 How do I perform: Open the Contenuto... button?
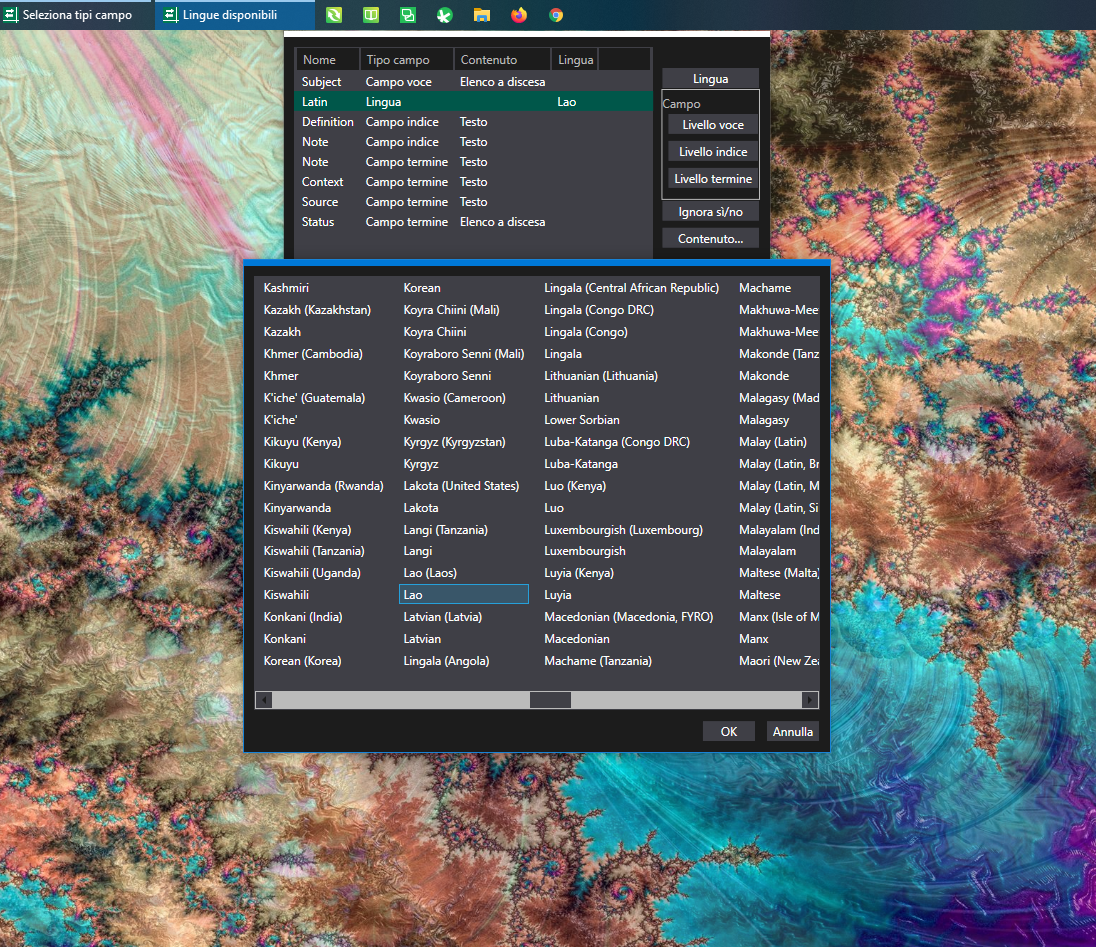pyautogui.click(x=710, y=238)
